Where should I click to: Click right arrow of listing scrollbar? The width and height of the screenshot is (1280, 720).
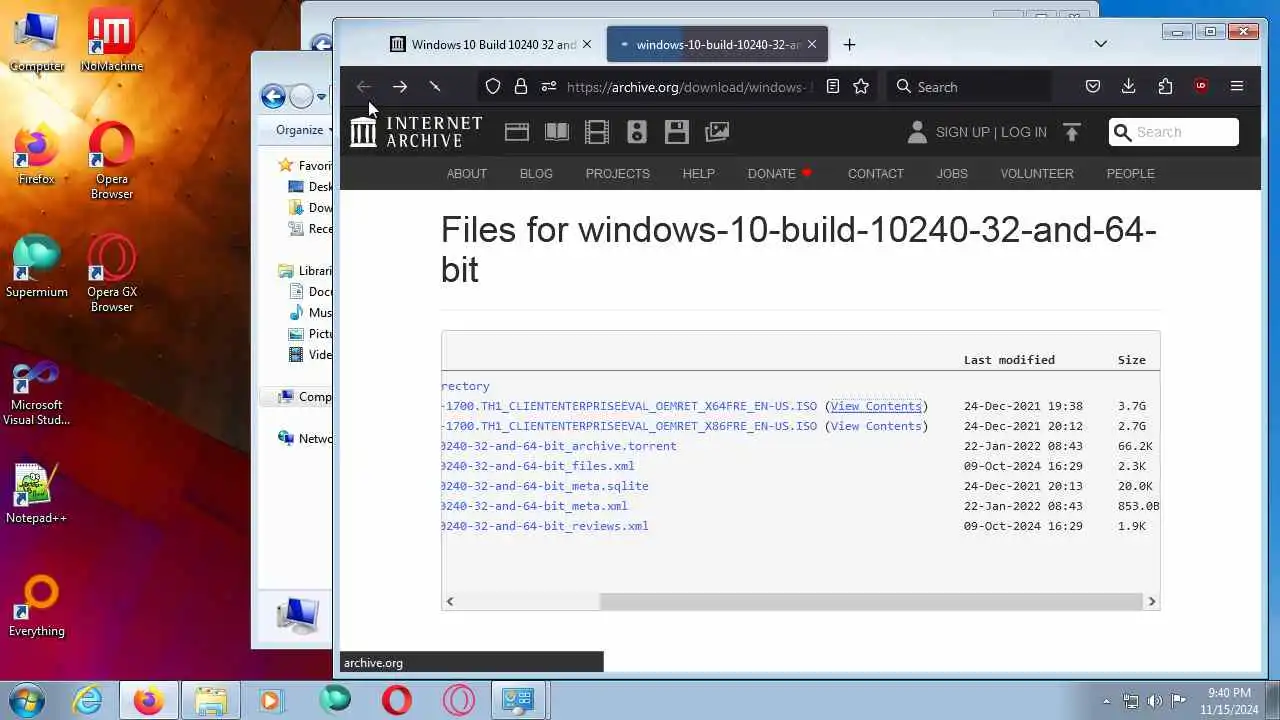[x=1152, y=601]
